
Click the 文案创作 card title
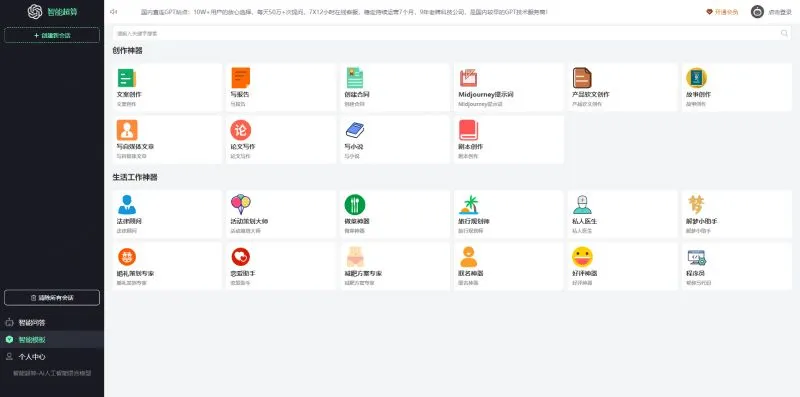[x=129, y=94]
